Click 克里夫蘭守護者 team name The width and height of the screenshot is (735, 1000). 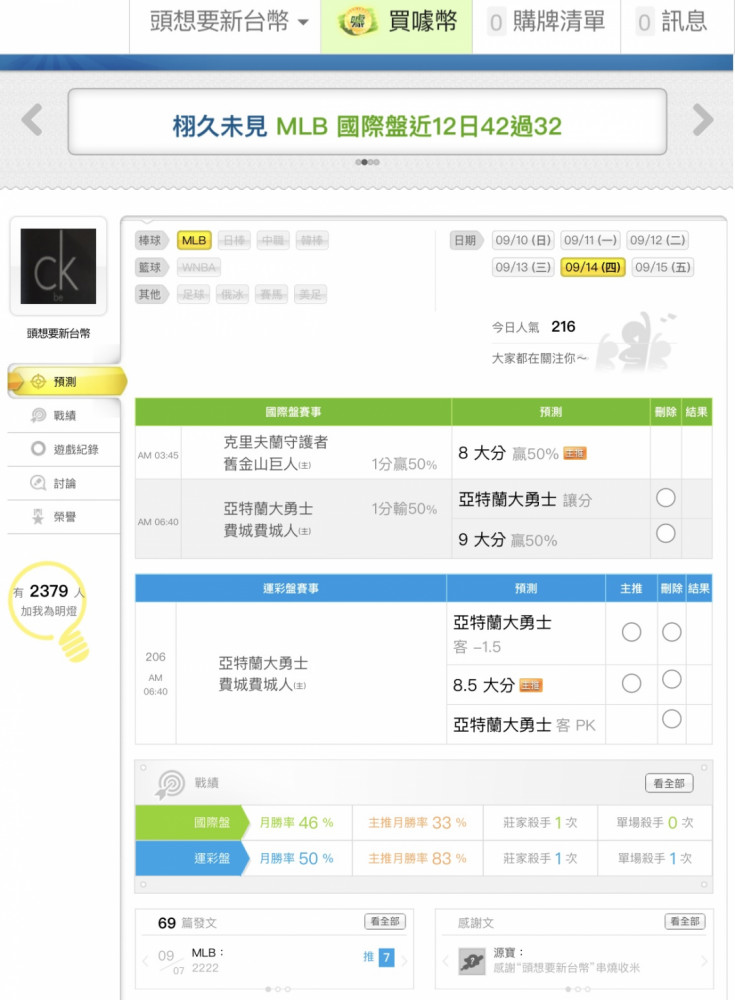pos(276,442)
